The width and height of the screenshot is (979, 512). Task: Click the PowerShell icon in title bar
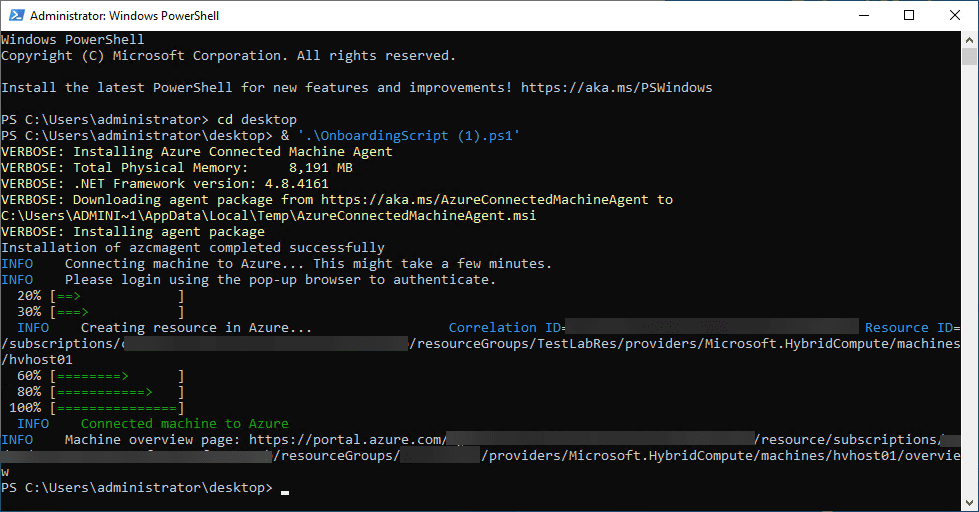tap(16, 15)
